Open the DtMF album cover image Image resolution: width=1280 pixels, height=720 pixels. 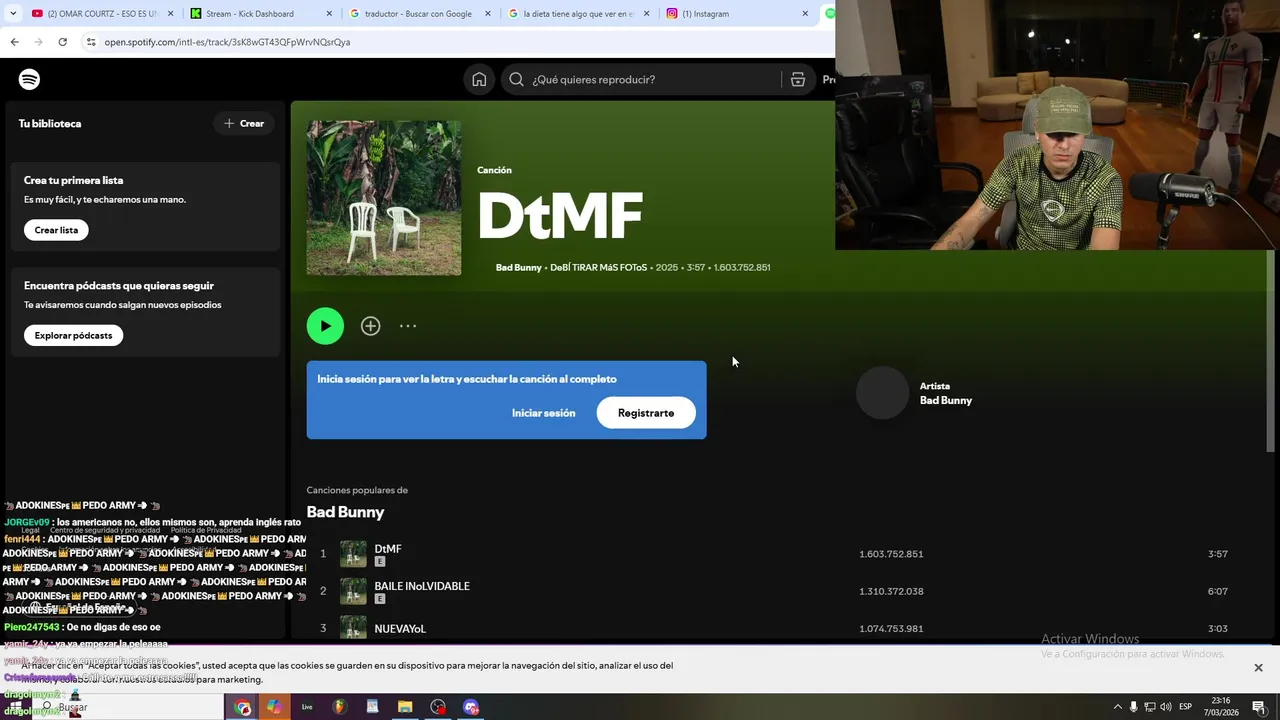tap(384, 198)
